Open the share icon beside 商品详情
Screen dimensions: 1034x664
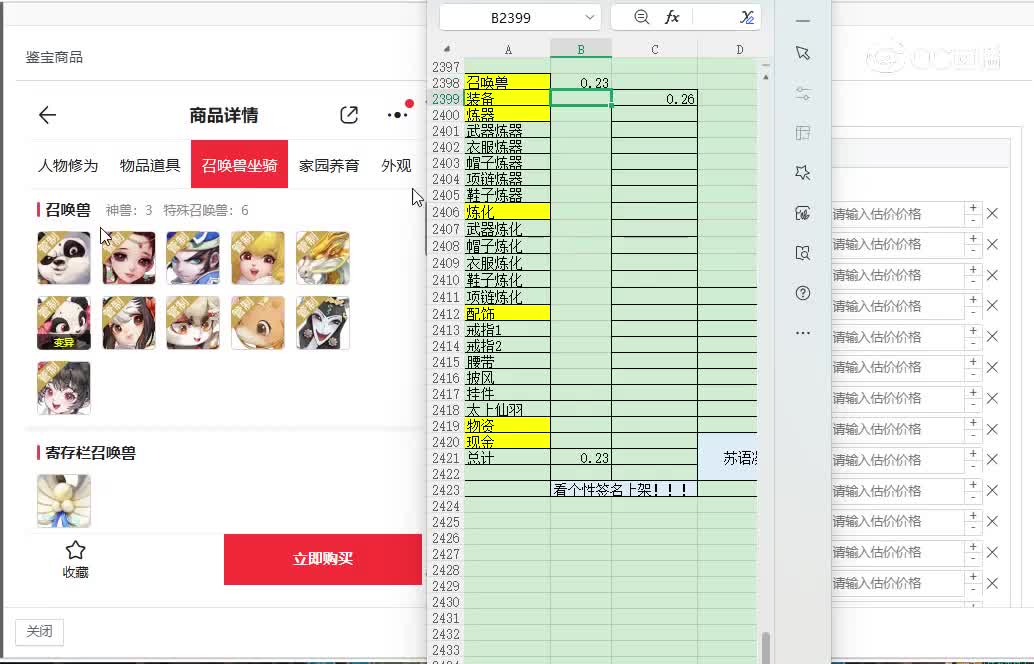[x=349, y=115]
